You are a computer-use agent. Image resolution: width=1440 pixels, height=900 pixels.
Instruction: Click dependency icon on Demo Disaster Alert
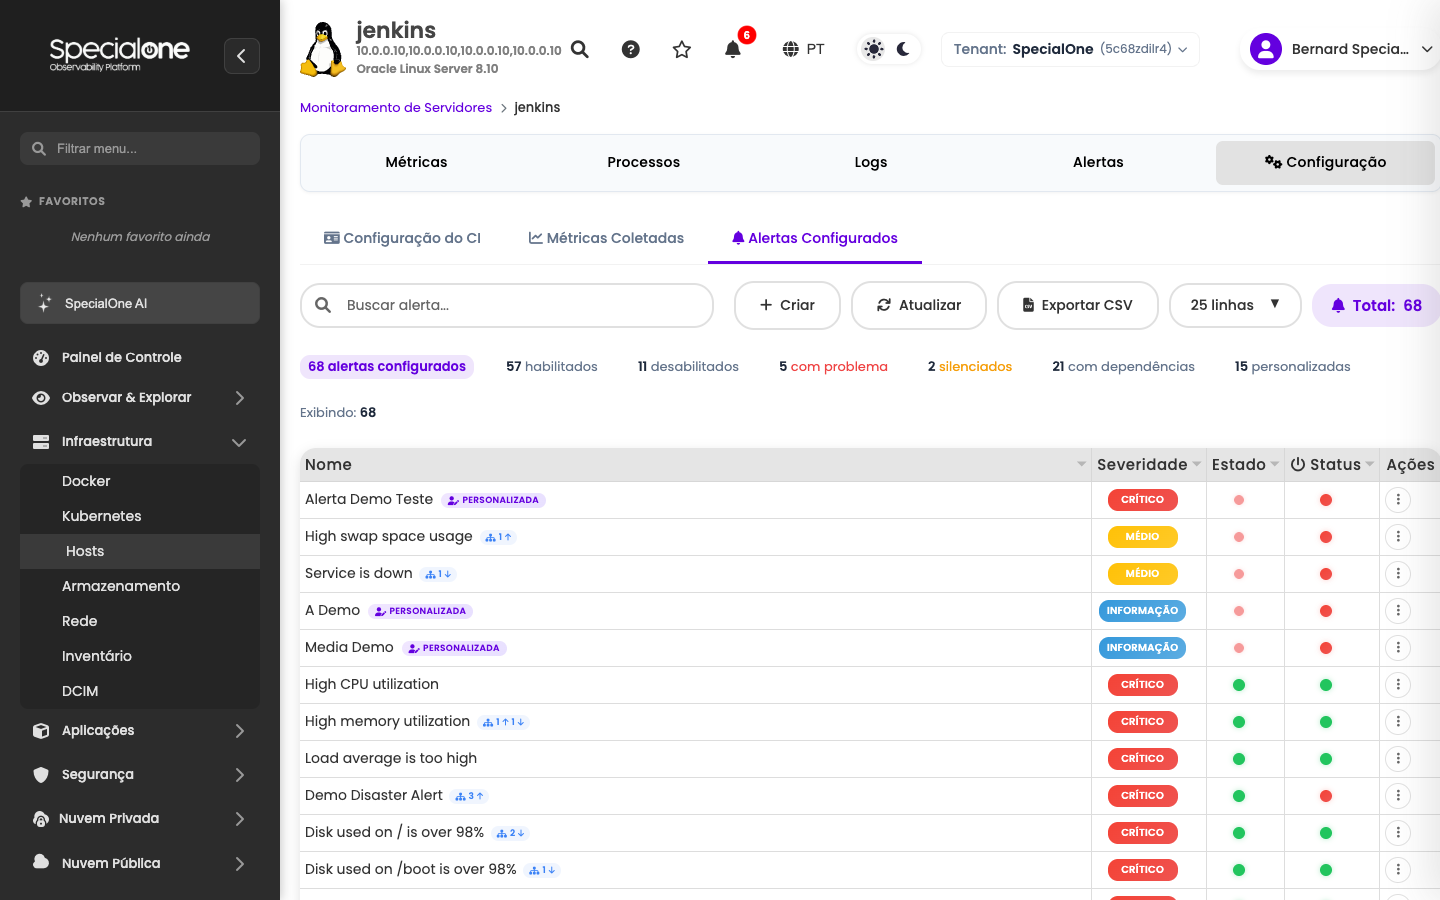pyautogui.click(x=469, y=796)
